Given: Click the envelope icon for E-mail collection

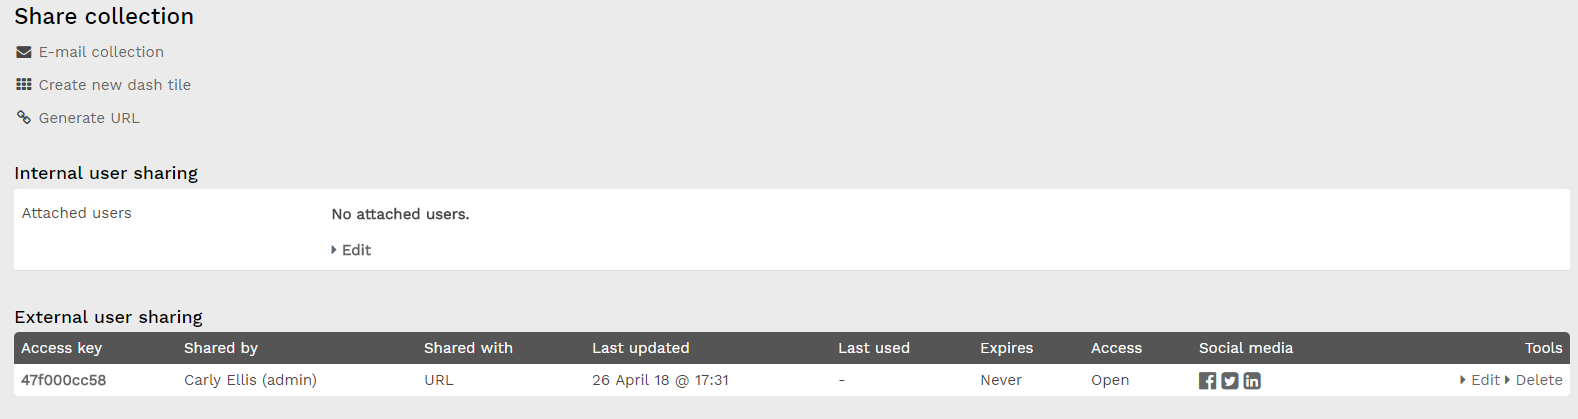Looking at the screenshot, I should (x=24, y=52).
